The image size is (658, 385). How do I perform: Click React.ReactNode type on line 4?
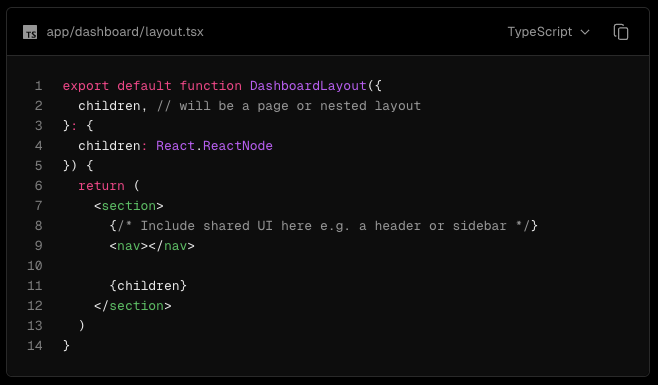(214, 146)
